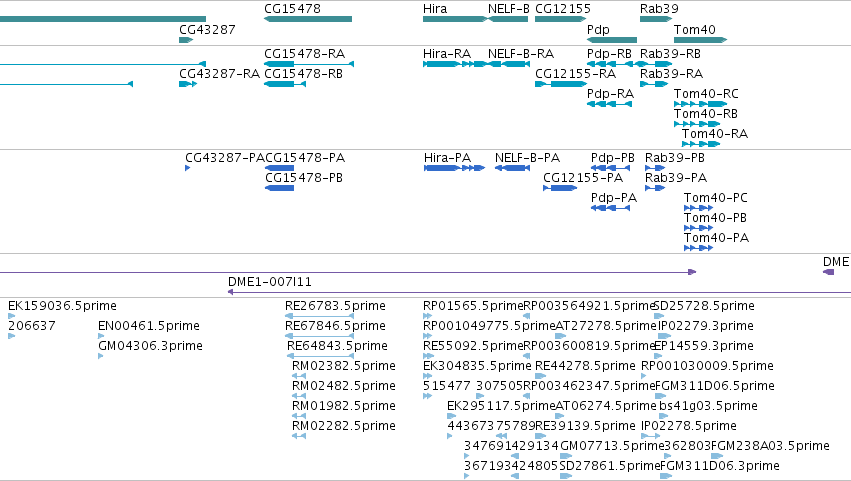Click protein Rab39-PB

tap(655, 168)
